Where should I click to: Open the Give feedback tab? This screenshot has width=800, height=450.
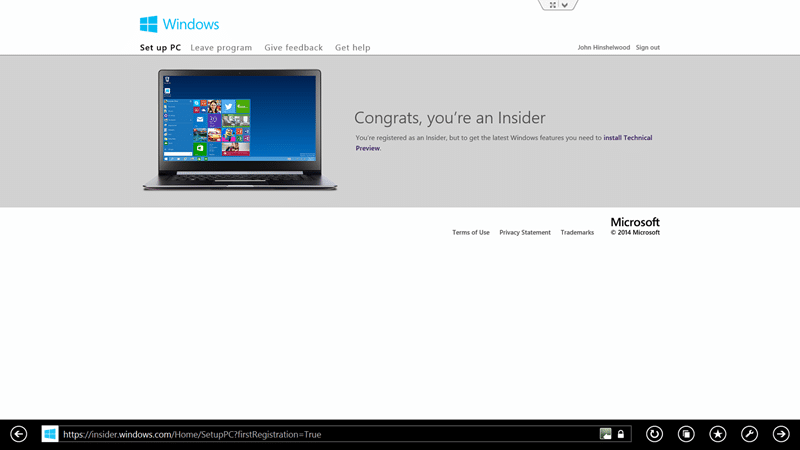tap(293, 47)
